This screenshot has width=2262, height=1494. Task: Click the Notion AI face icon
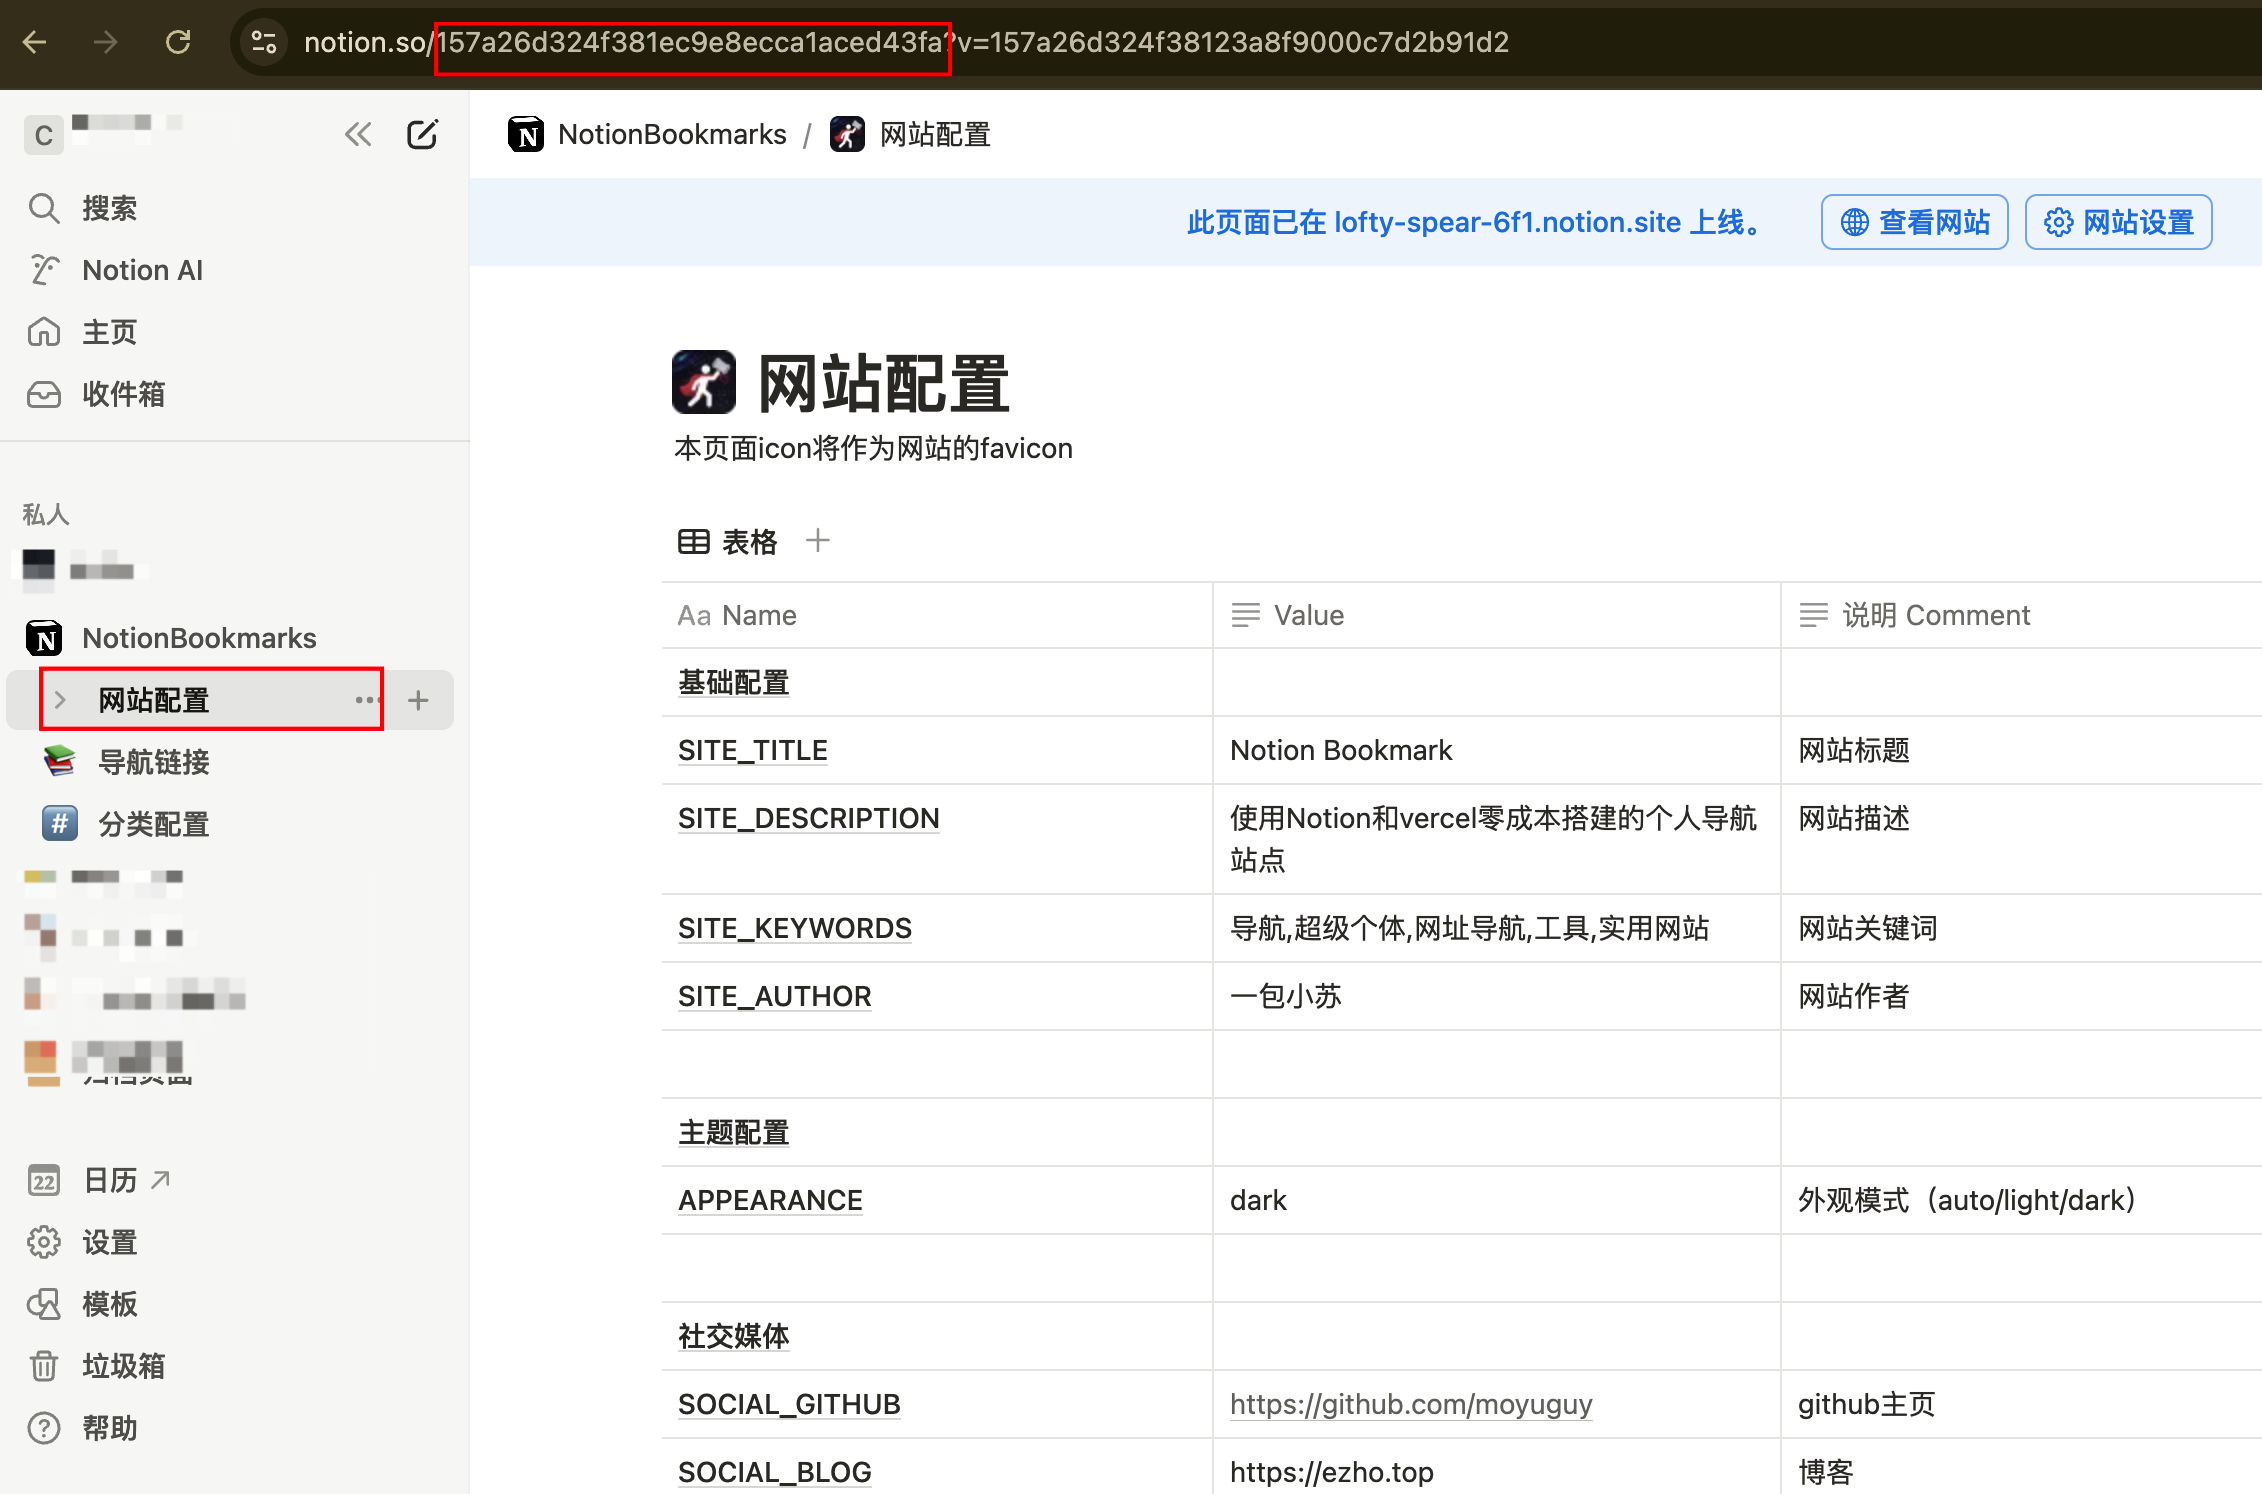point(43,270)
